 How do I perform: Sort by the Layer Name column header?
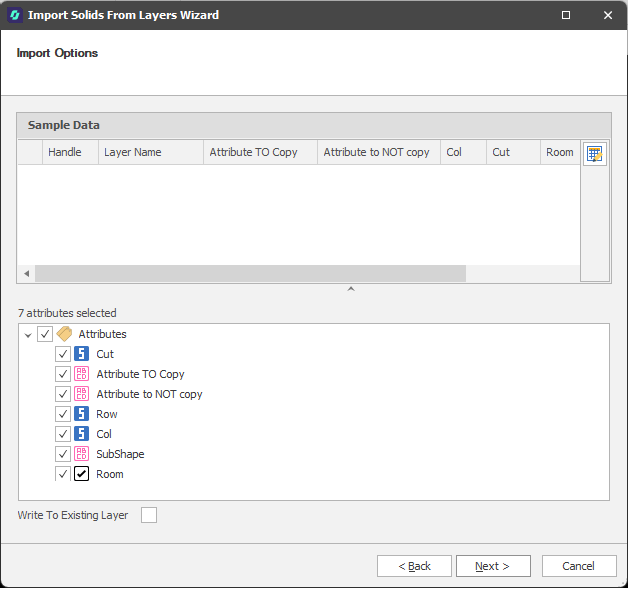tap(149, 152)
